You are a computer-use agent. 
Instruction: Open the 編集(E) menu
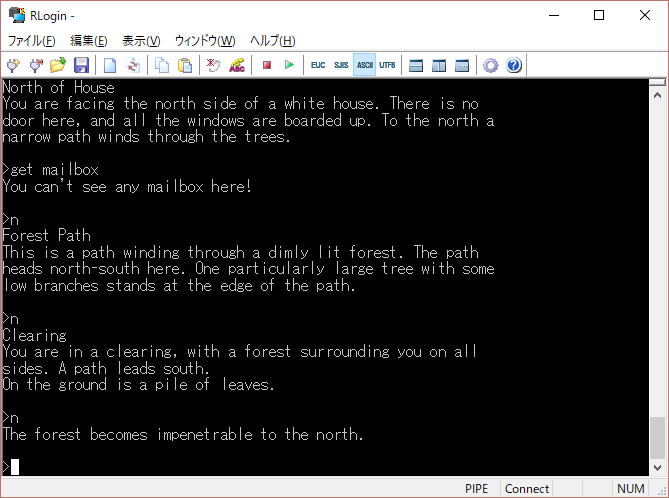[88, 41]
